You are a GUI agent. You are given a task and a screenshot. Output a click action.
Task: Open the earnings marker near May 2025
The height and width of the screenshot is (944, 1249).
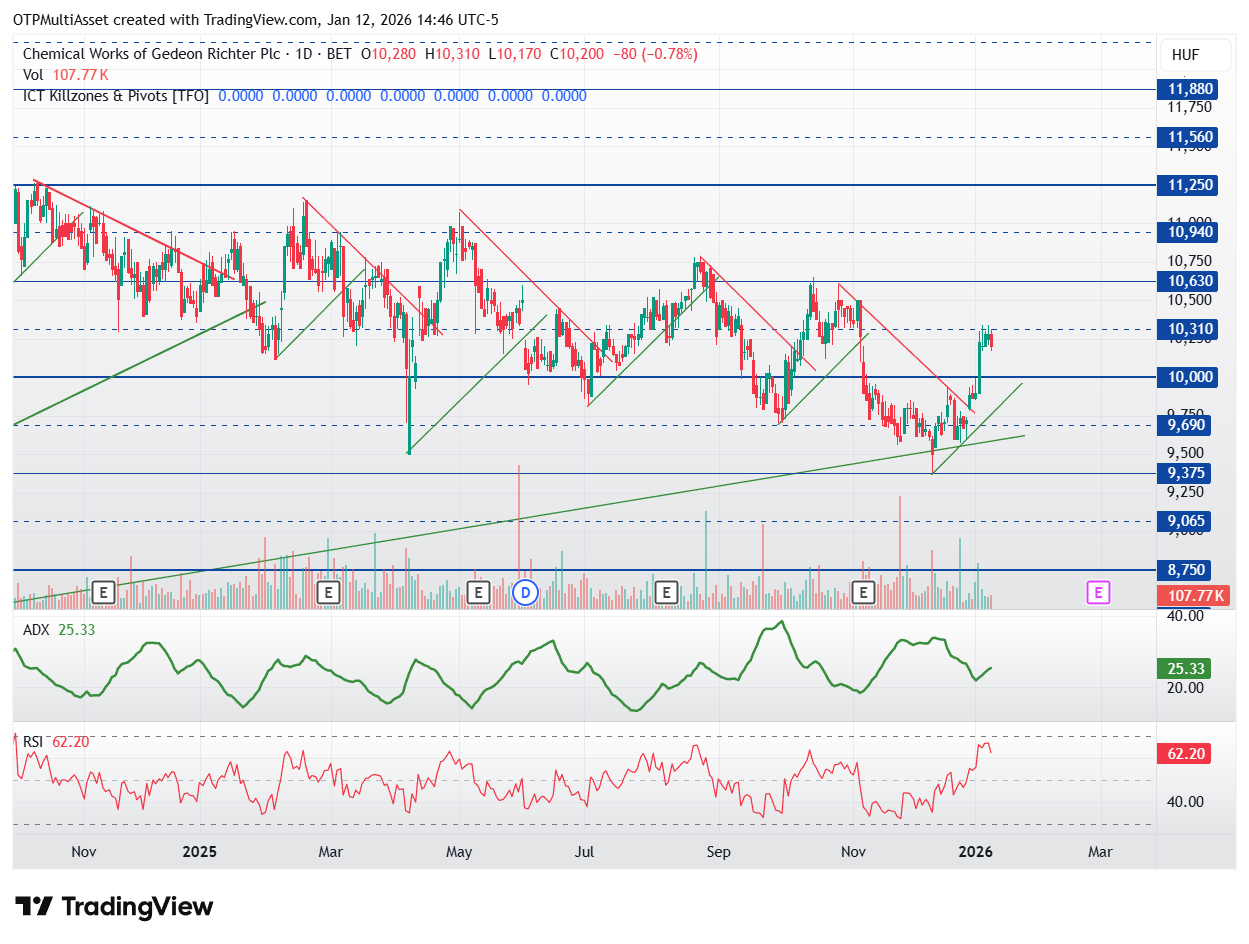[478, 593]
